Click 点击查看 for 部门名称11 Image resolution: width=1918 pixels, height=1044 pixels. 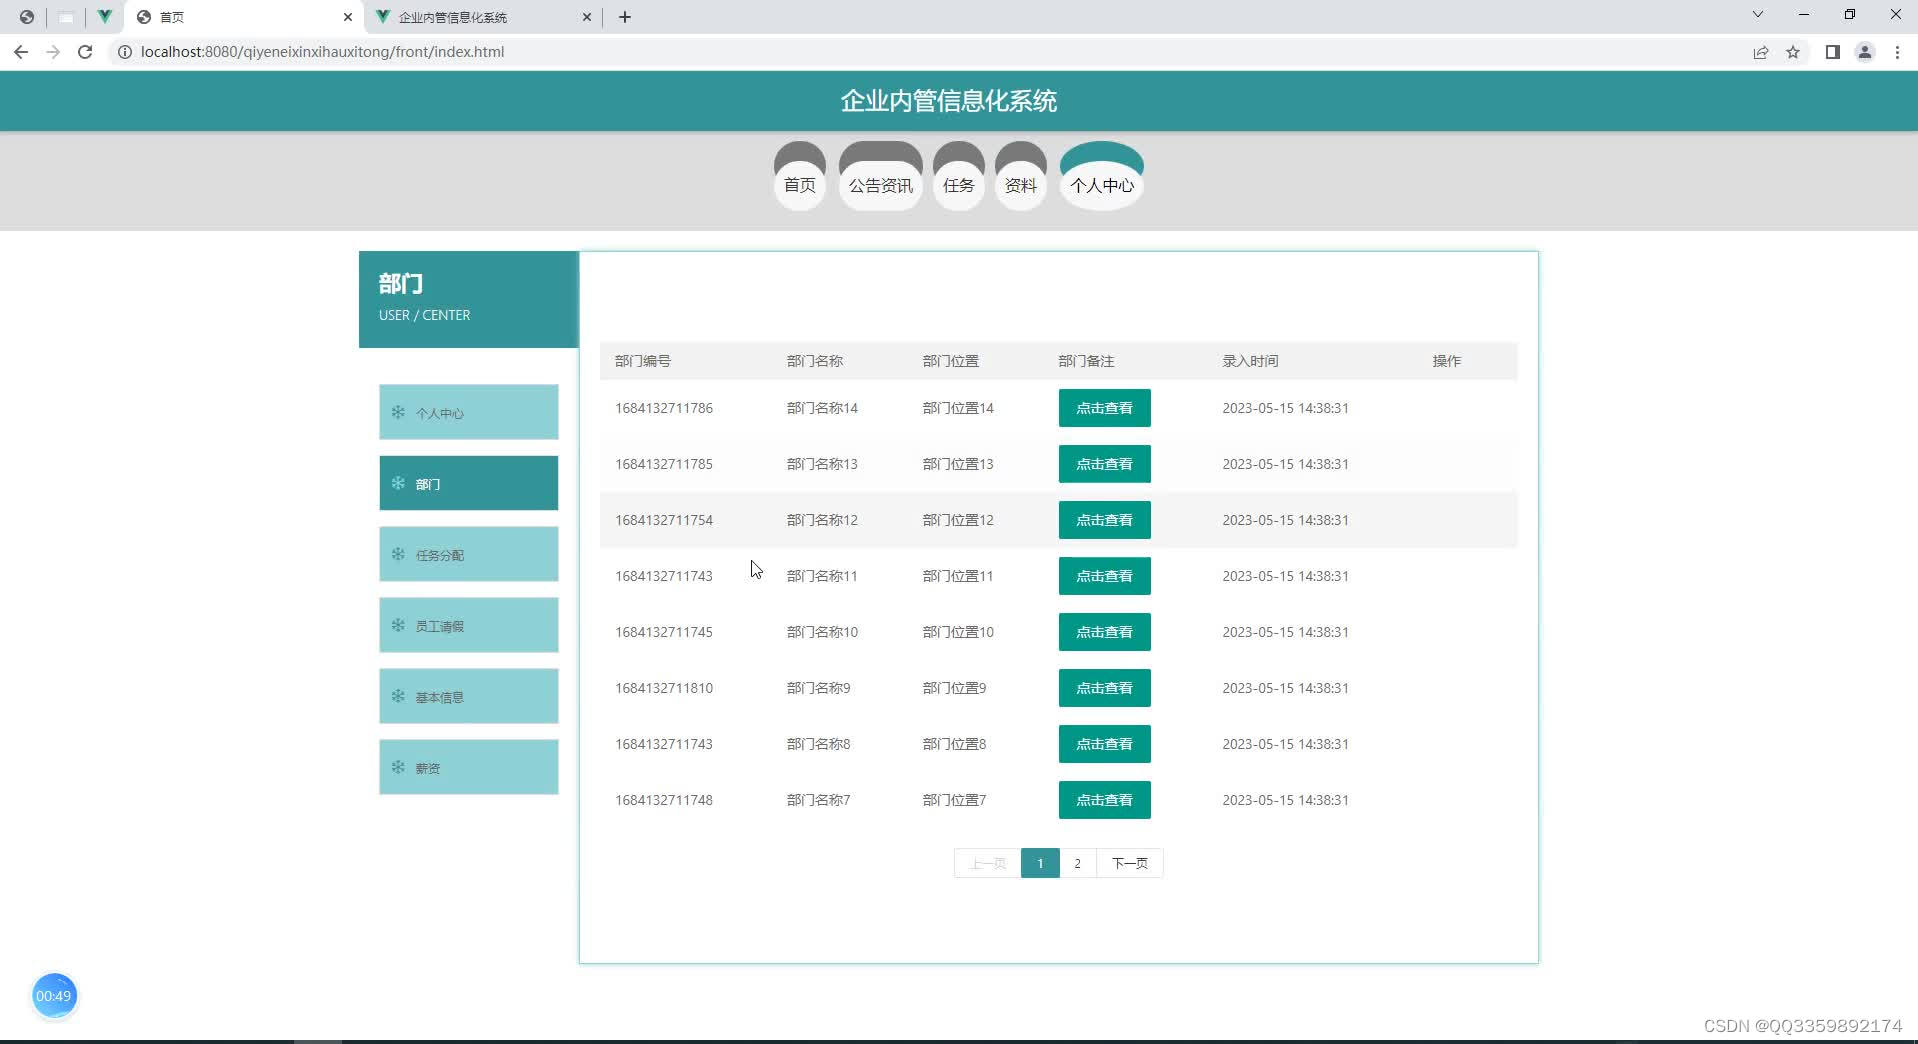[1104, 576]
